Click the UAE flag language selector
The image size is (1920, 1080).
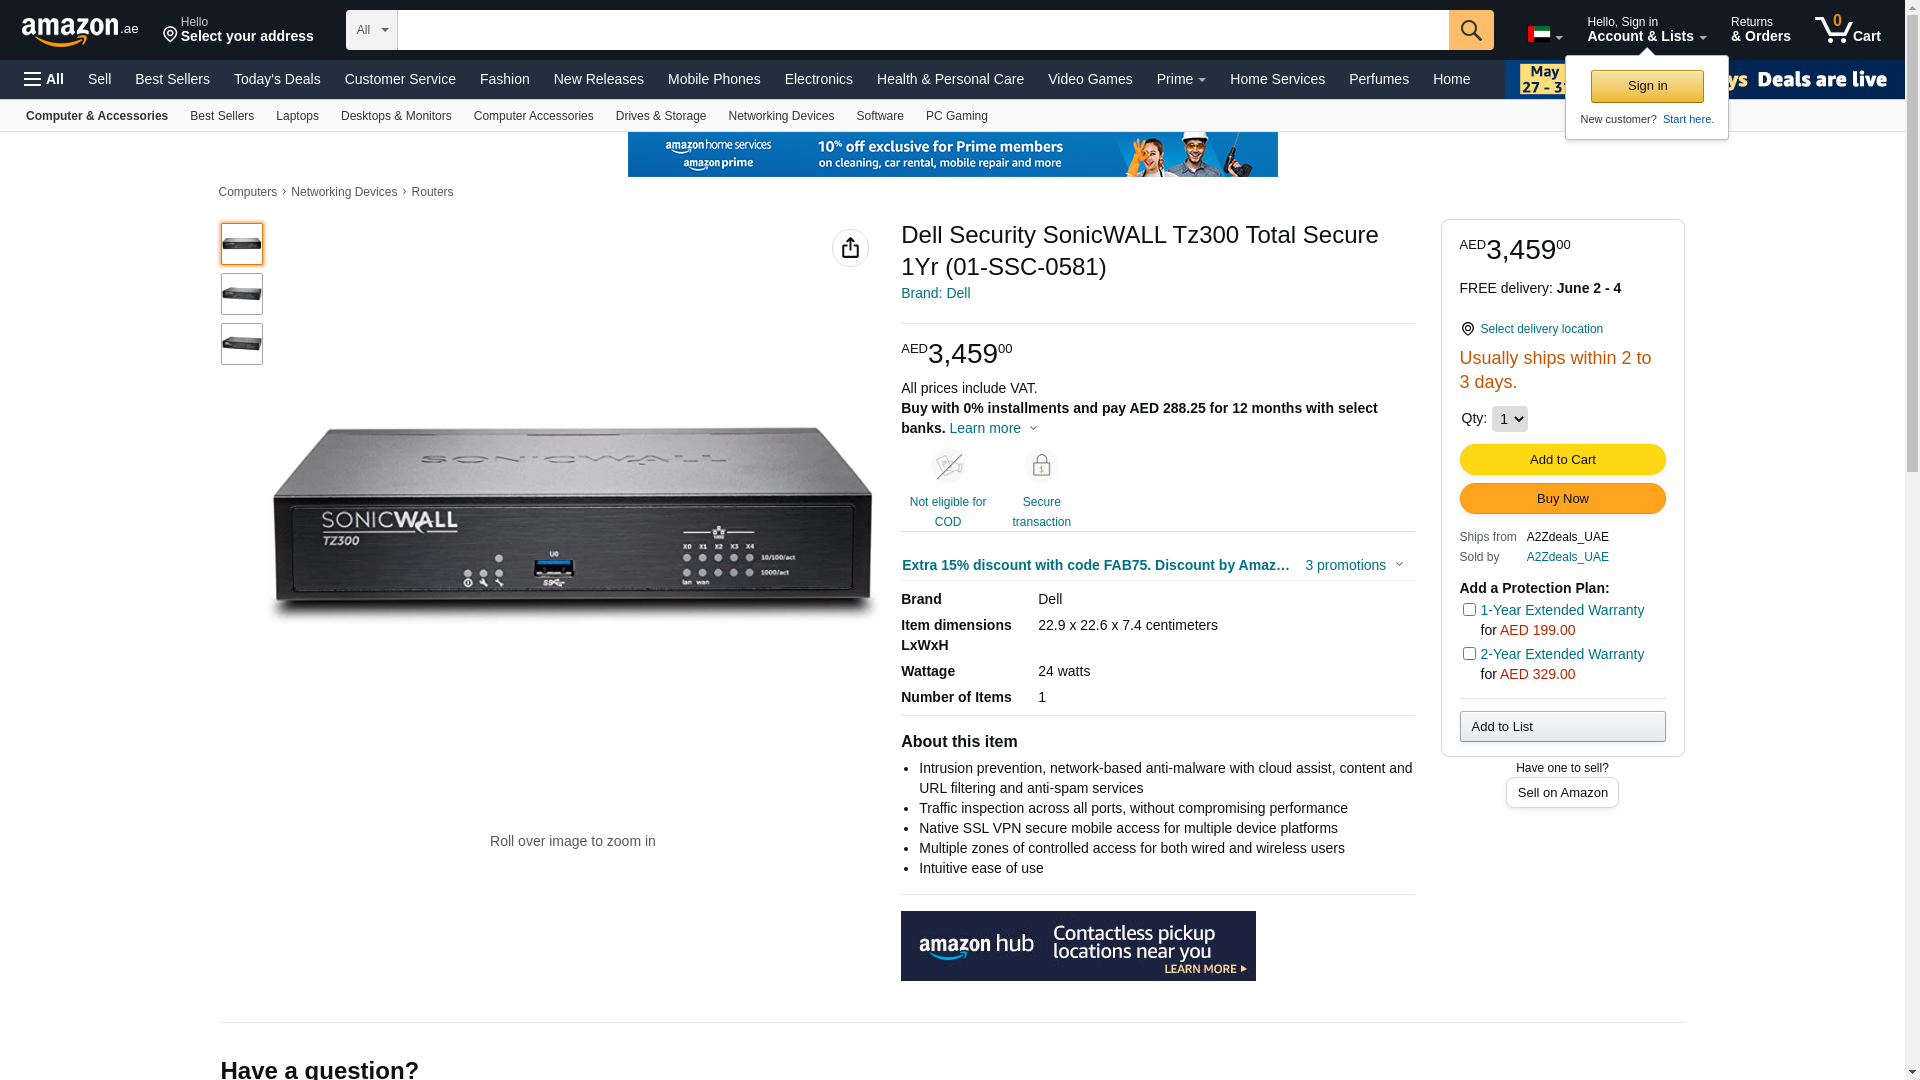[x=1545, y=35]
